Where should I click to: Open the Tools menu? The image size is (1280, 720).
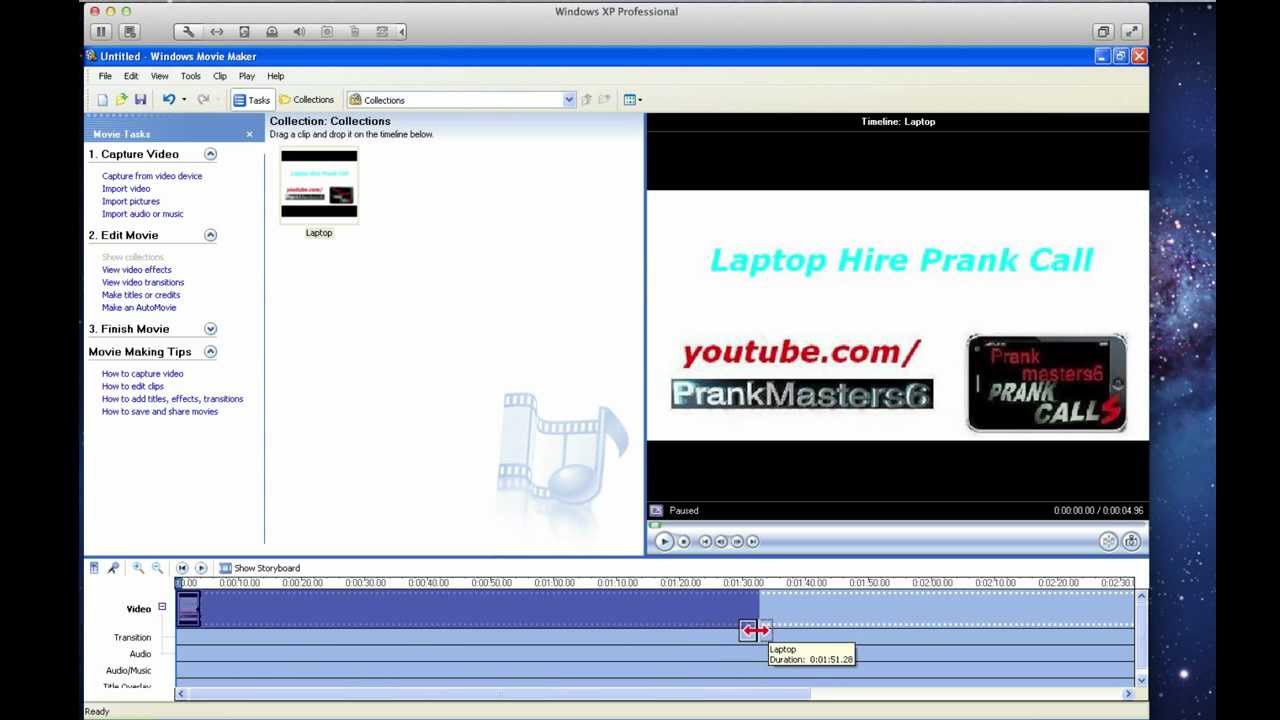[x=190, y=76]
